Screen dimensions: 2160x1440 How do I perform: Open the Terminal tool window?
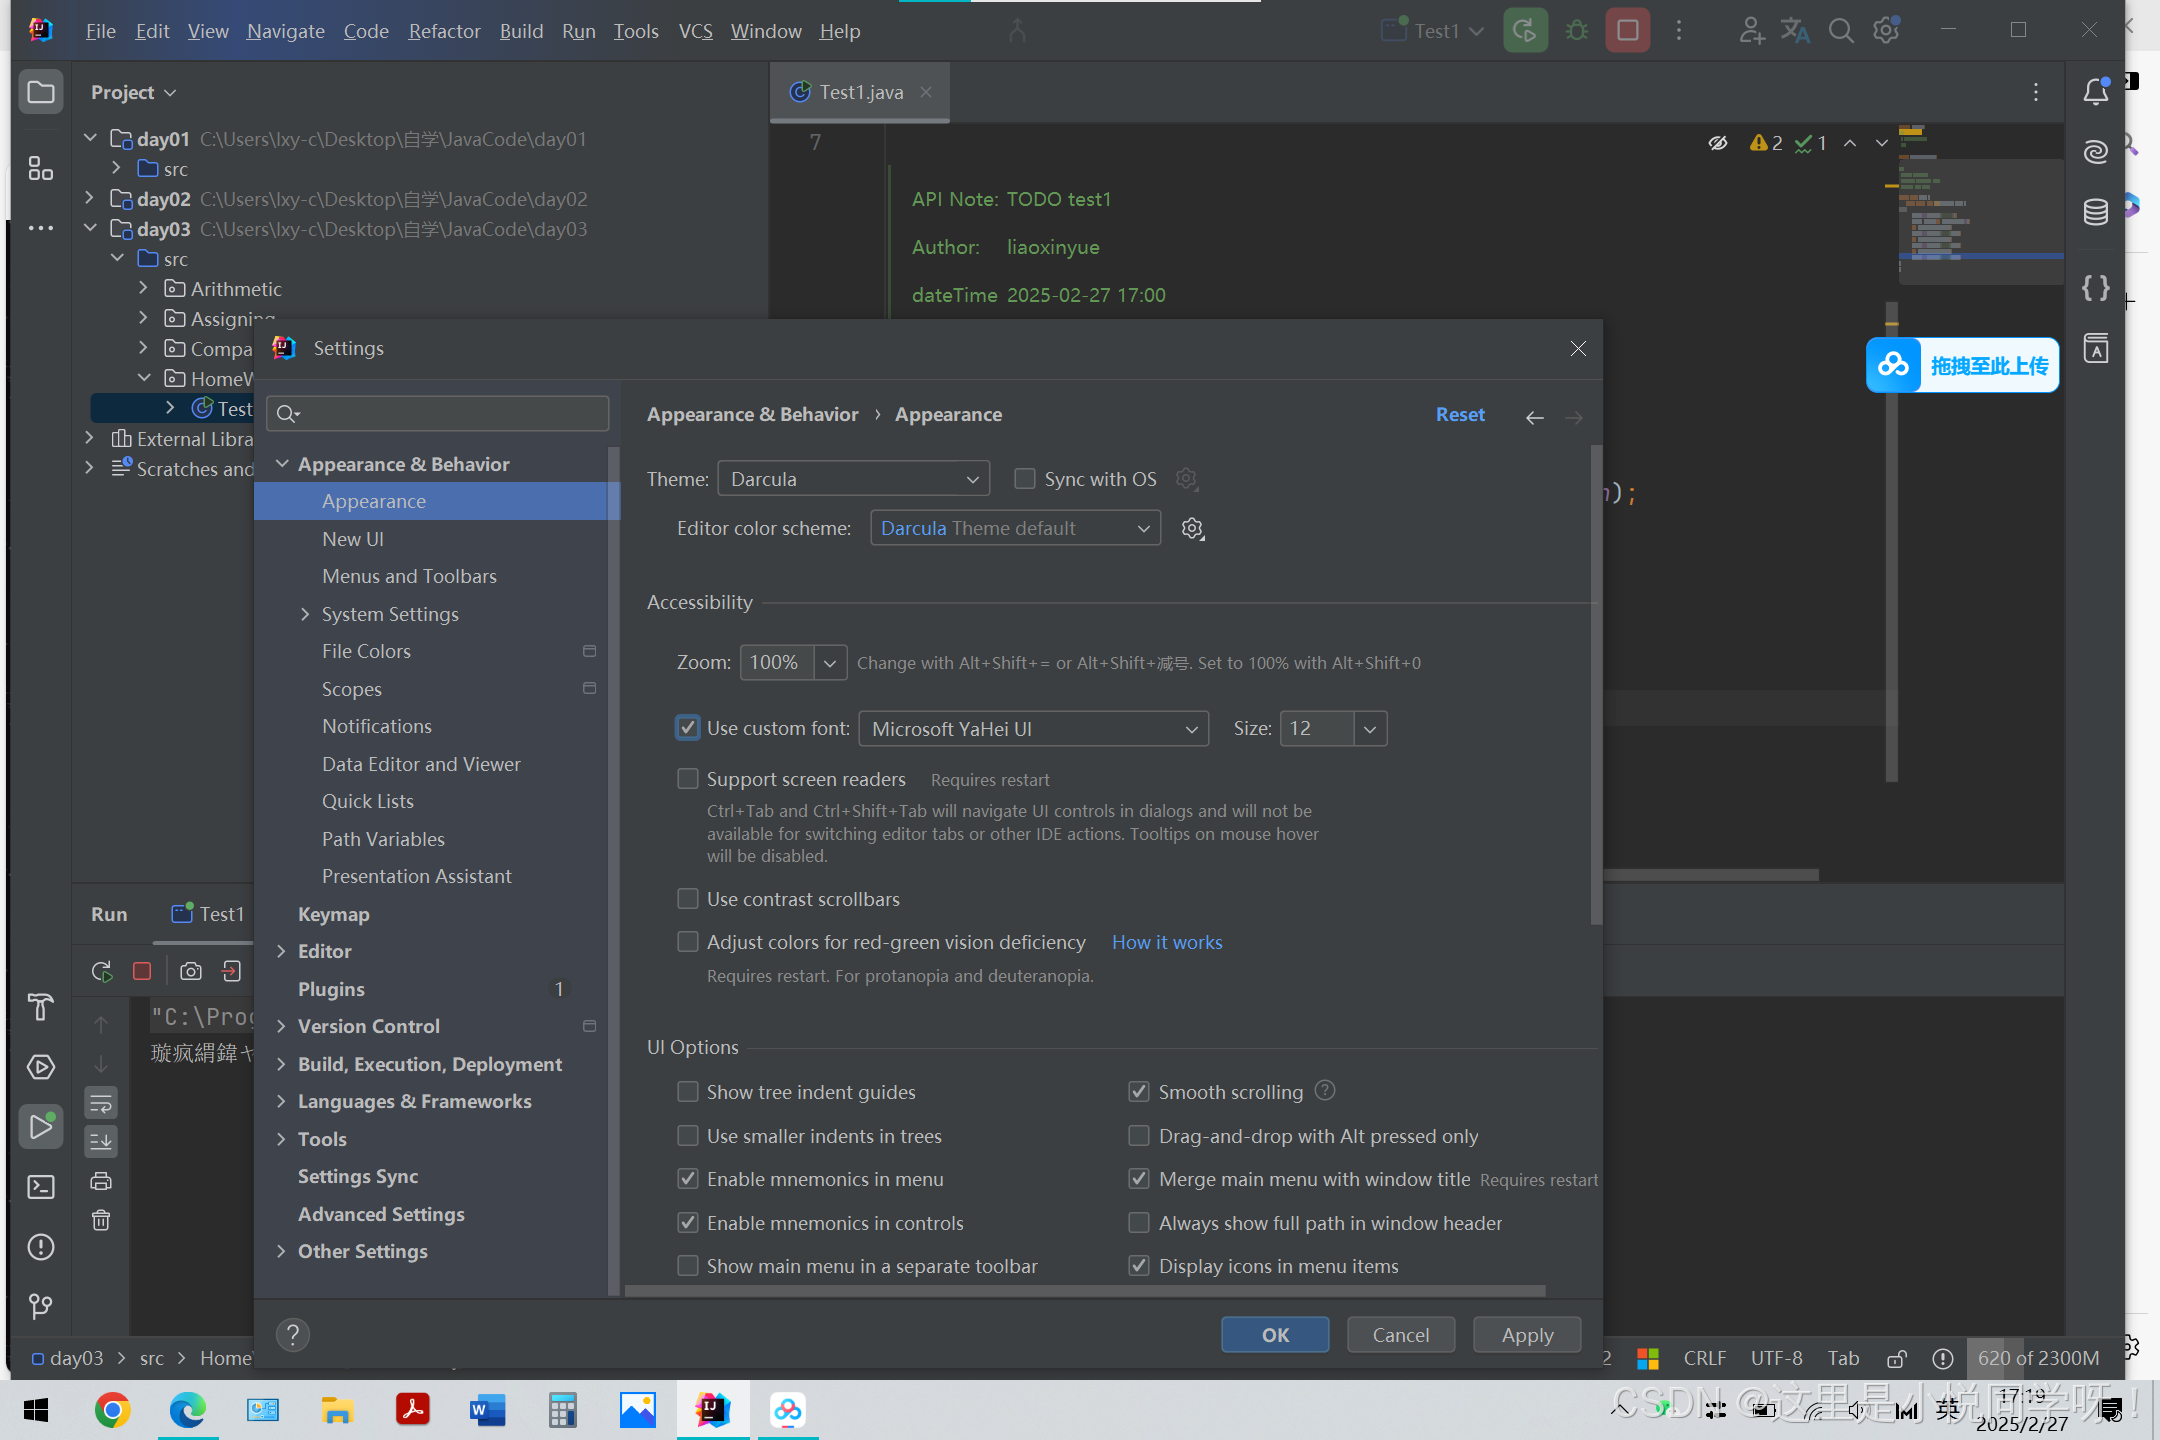tap(41, 1187)
